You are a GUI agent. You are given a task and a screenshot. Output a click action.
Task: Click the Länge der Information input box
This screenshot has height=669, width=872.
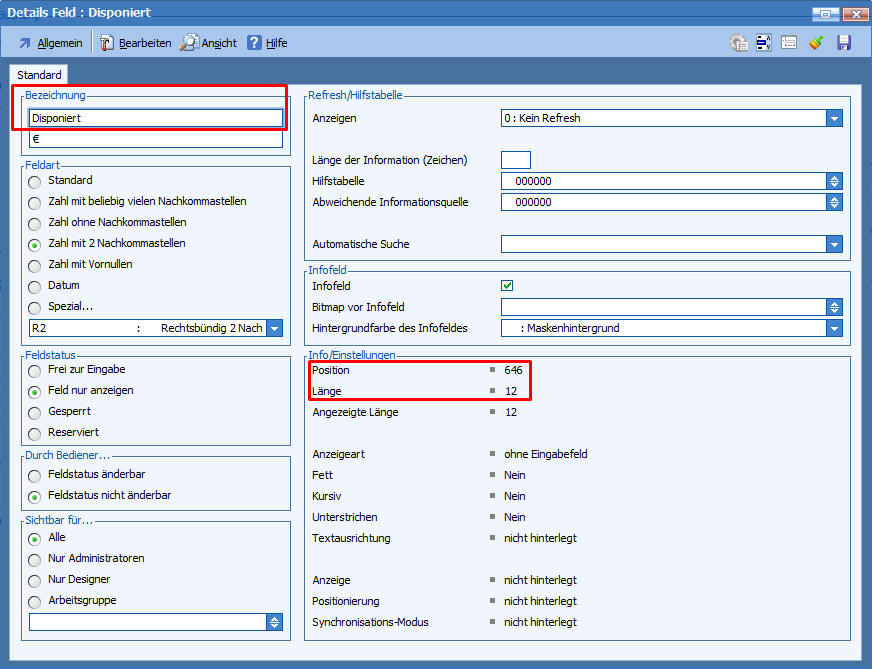(515, 160)
